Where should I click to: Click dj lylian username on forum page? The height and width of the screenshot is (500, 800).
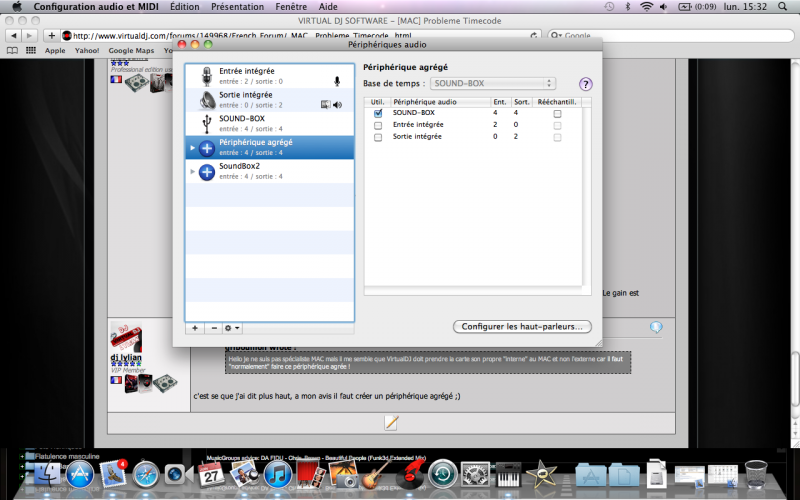(126, 357)
